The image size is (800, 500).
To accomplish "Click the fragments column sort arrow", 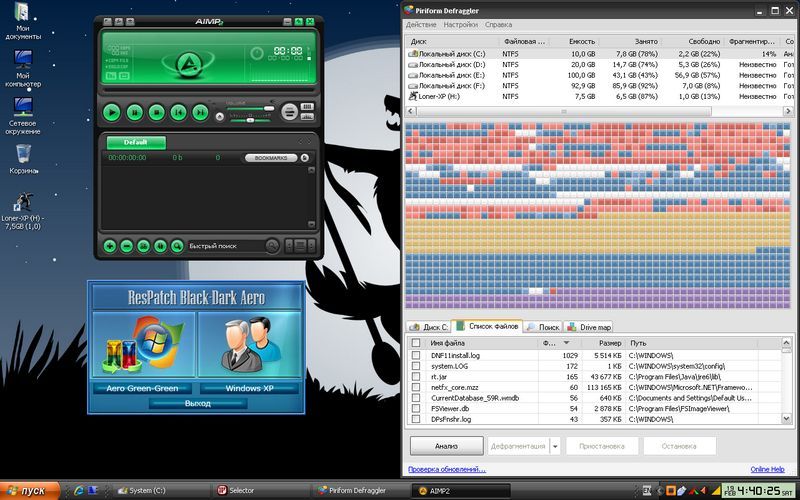I will (x=566, y=342).
